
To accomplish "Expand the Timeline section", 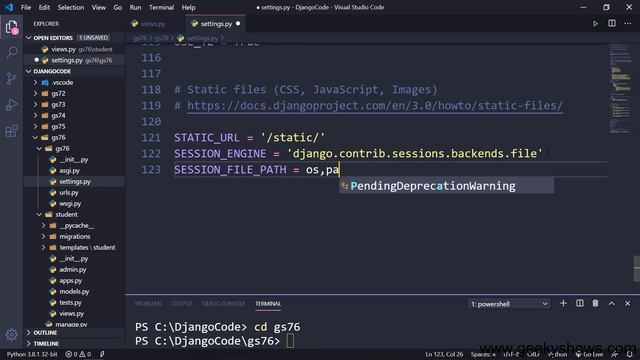I will pos(46,344).
